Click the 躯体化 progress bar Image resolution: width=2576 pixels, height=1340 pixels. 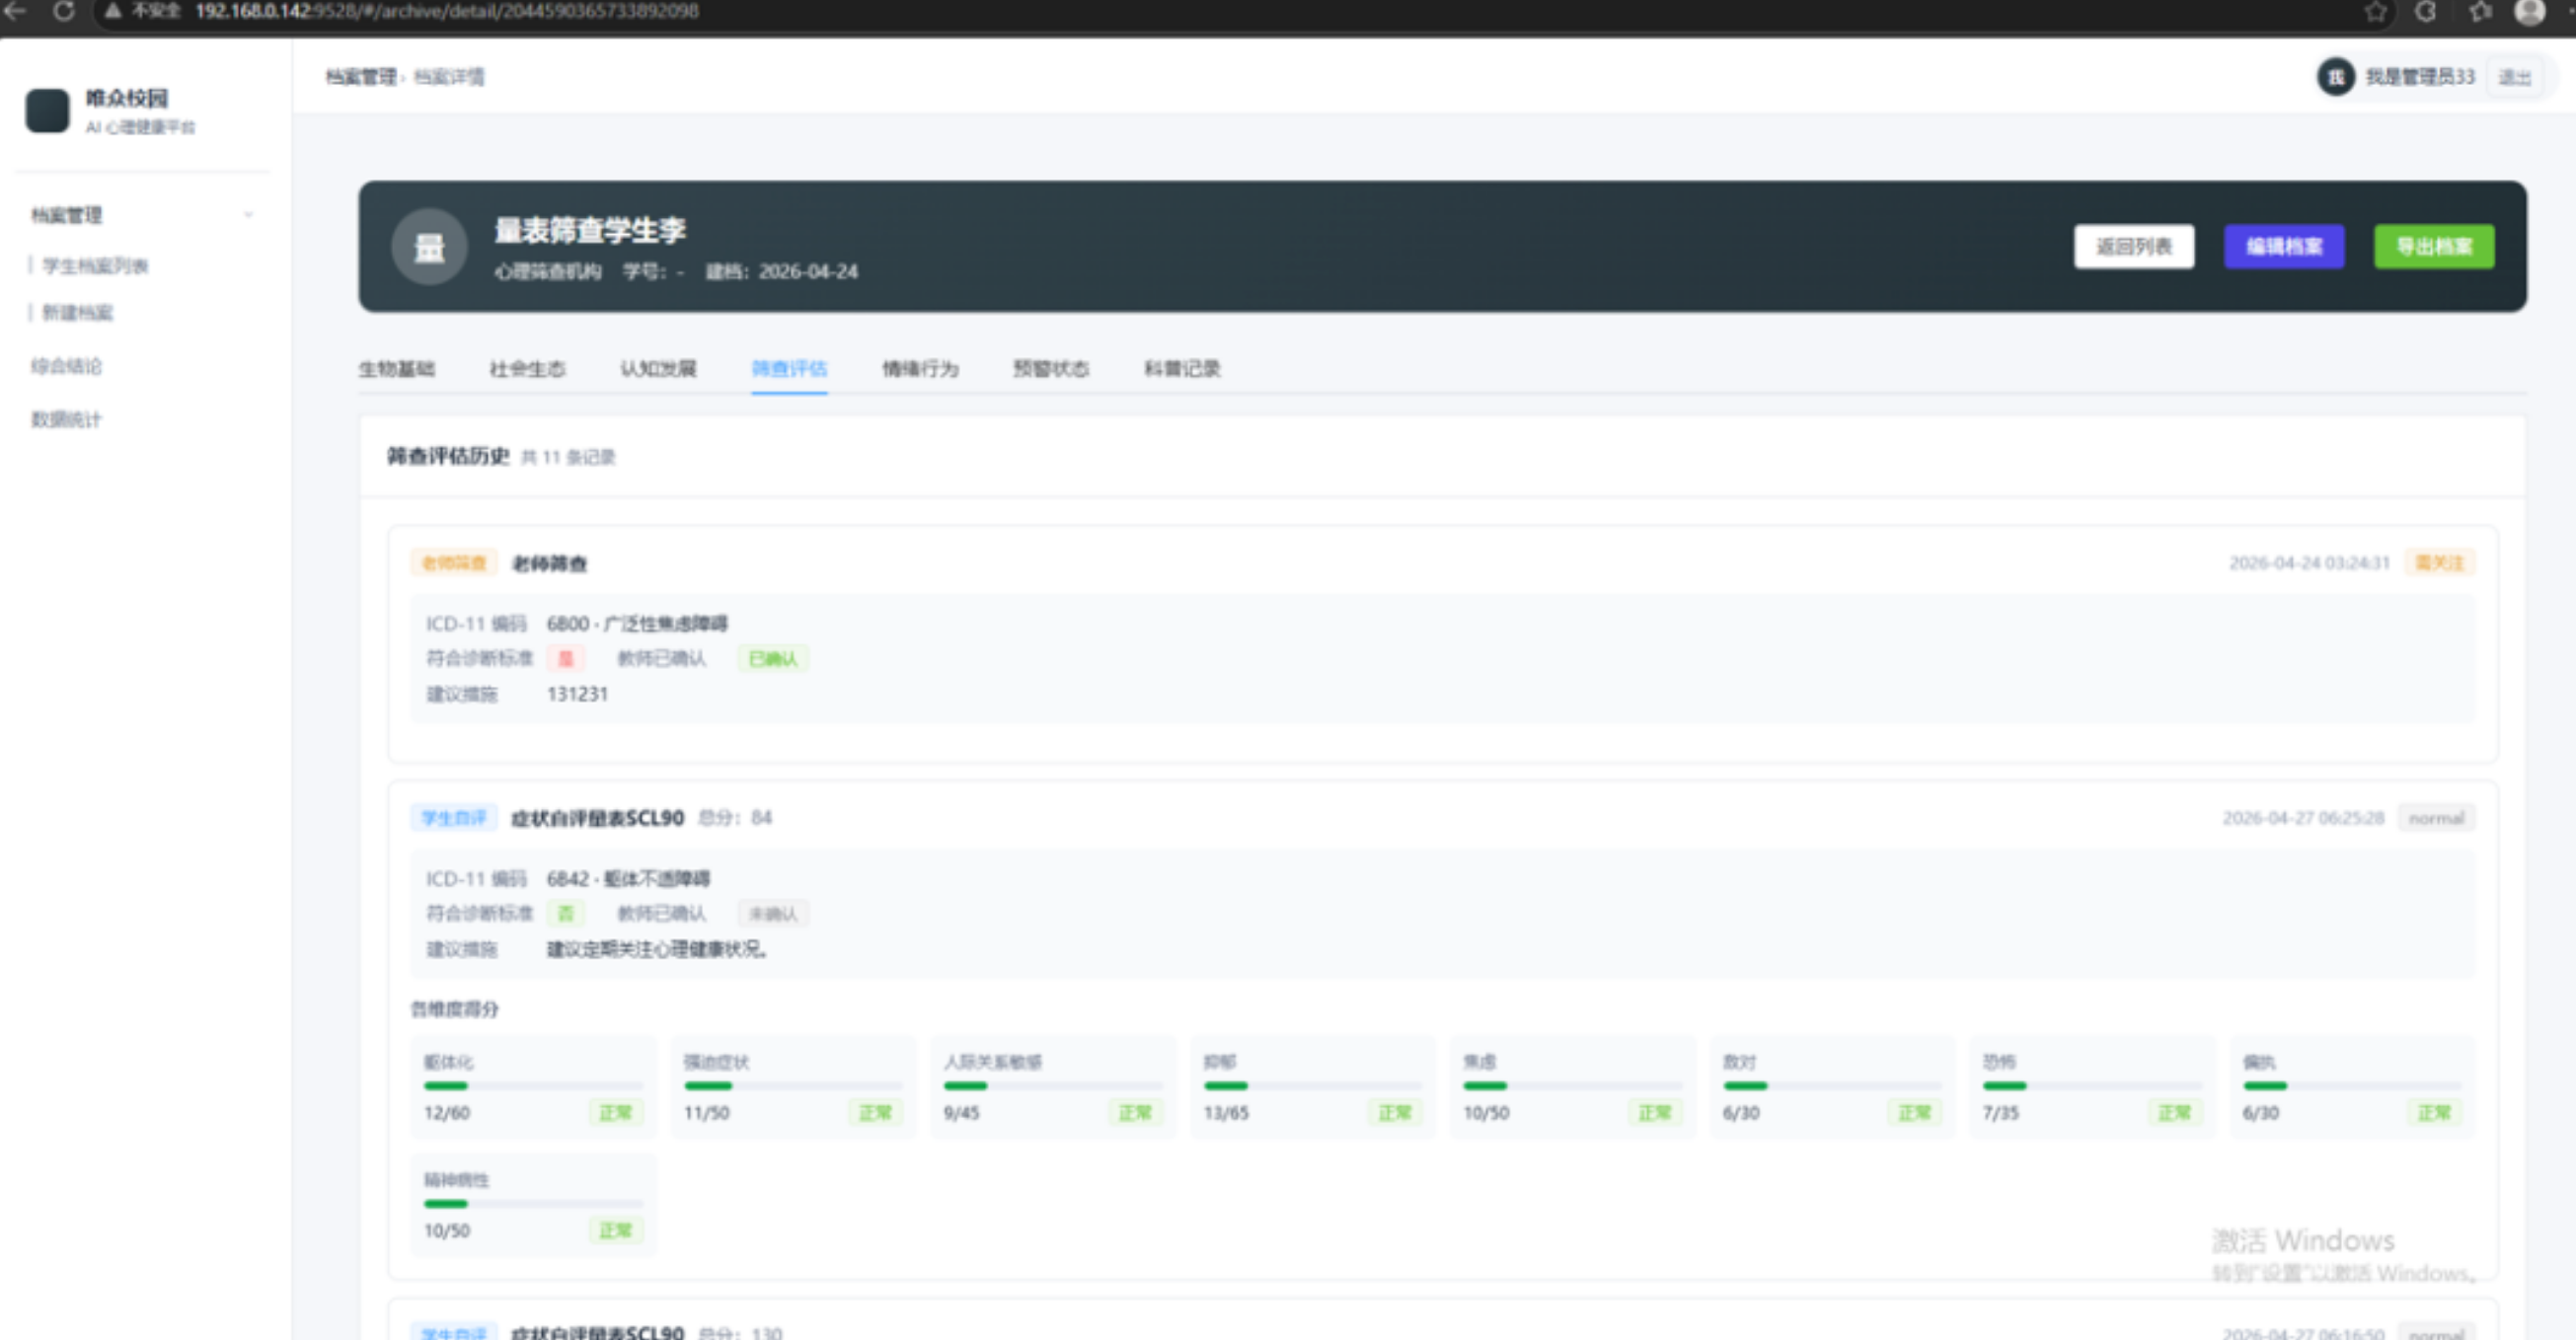(x=533, y=1086)
